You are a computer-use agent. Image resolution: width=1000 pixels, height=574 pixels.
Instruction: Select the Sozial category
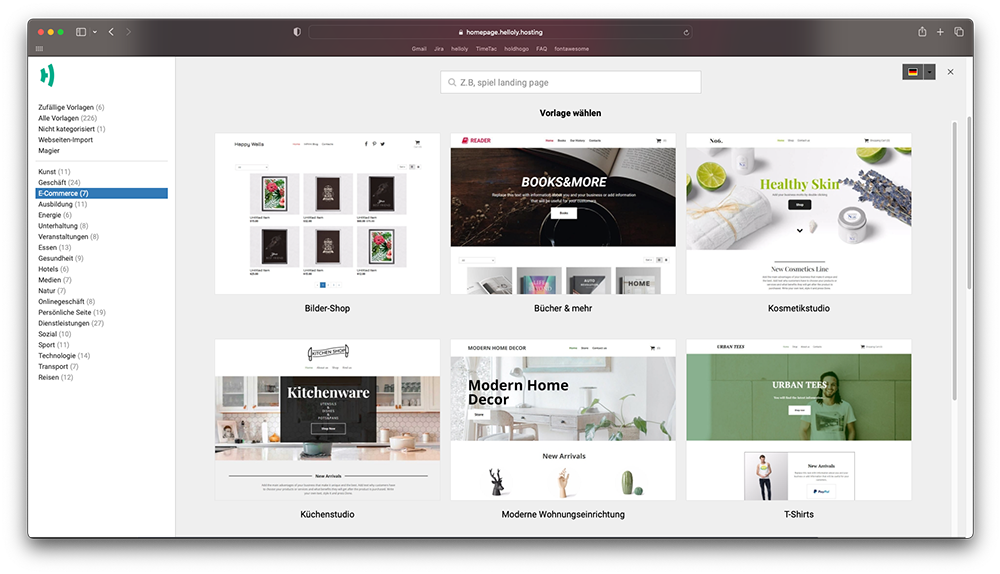(x=54, y=334)
